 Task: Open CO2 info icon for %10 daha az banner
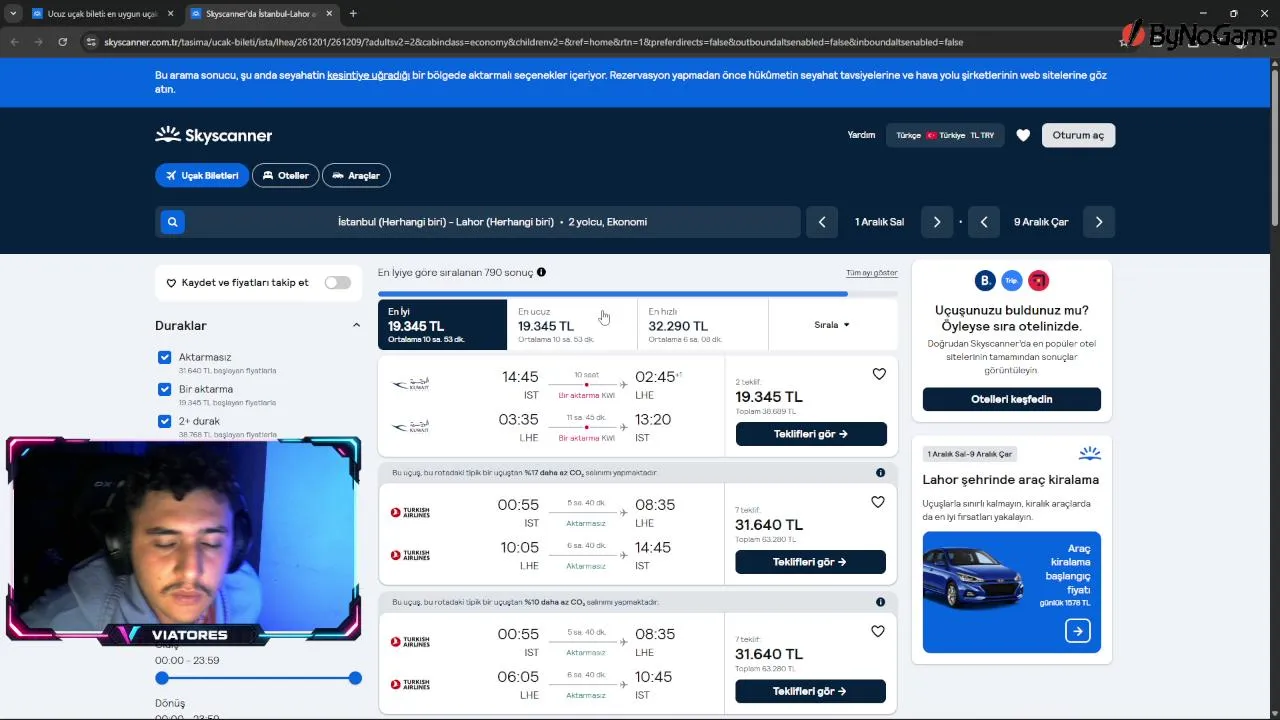(x=880, y=602)
